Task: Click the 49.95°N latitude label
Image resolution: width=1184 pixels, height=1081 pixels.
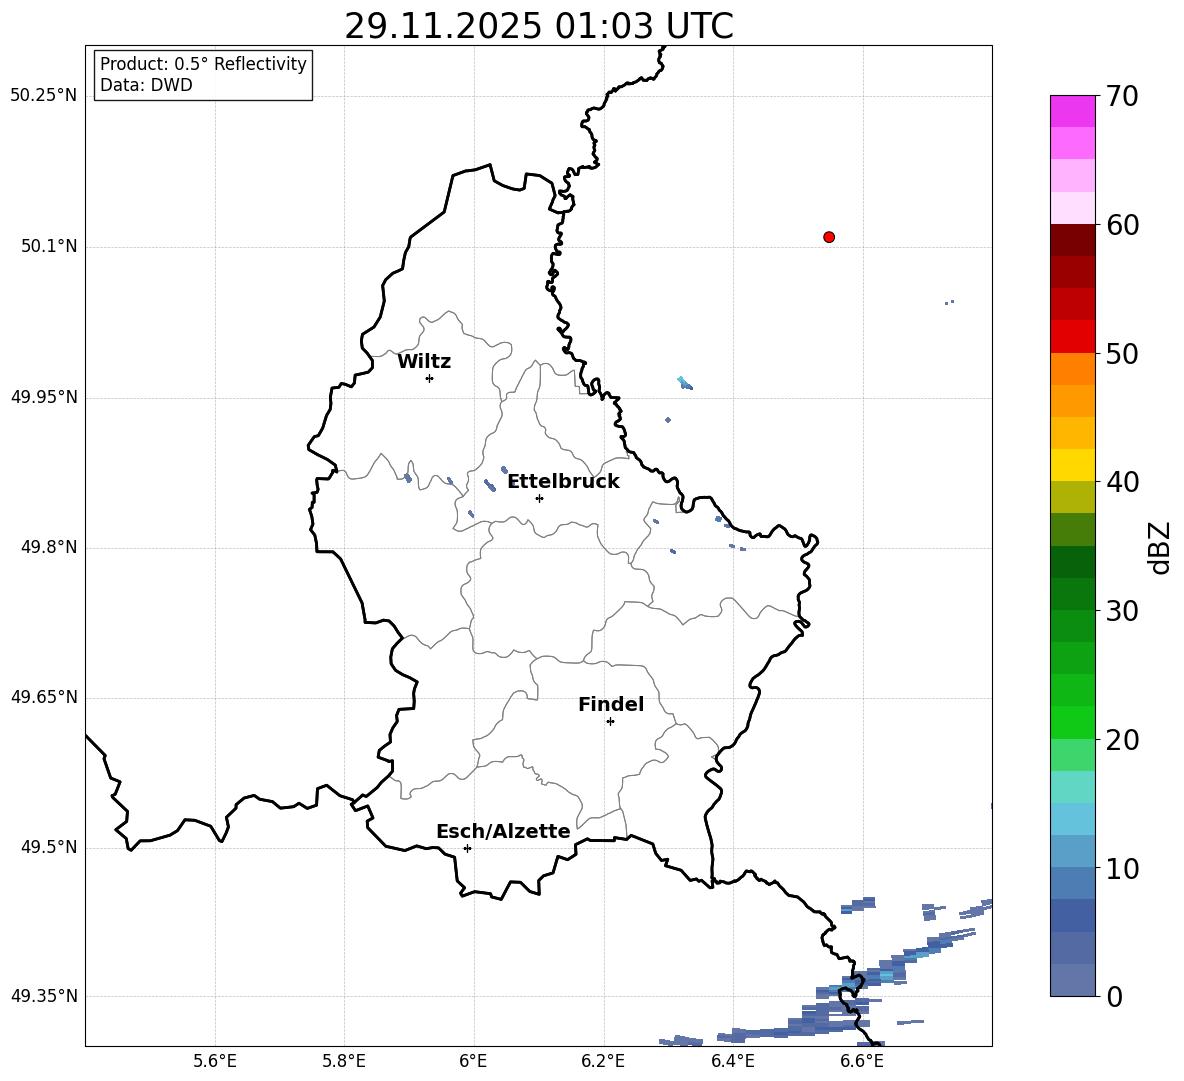Action: pos(43,397)
